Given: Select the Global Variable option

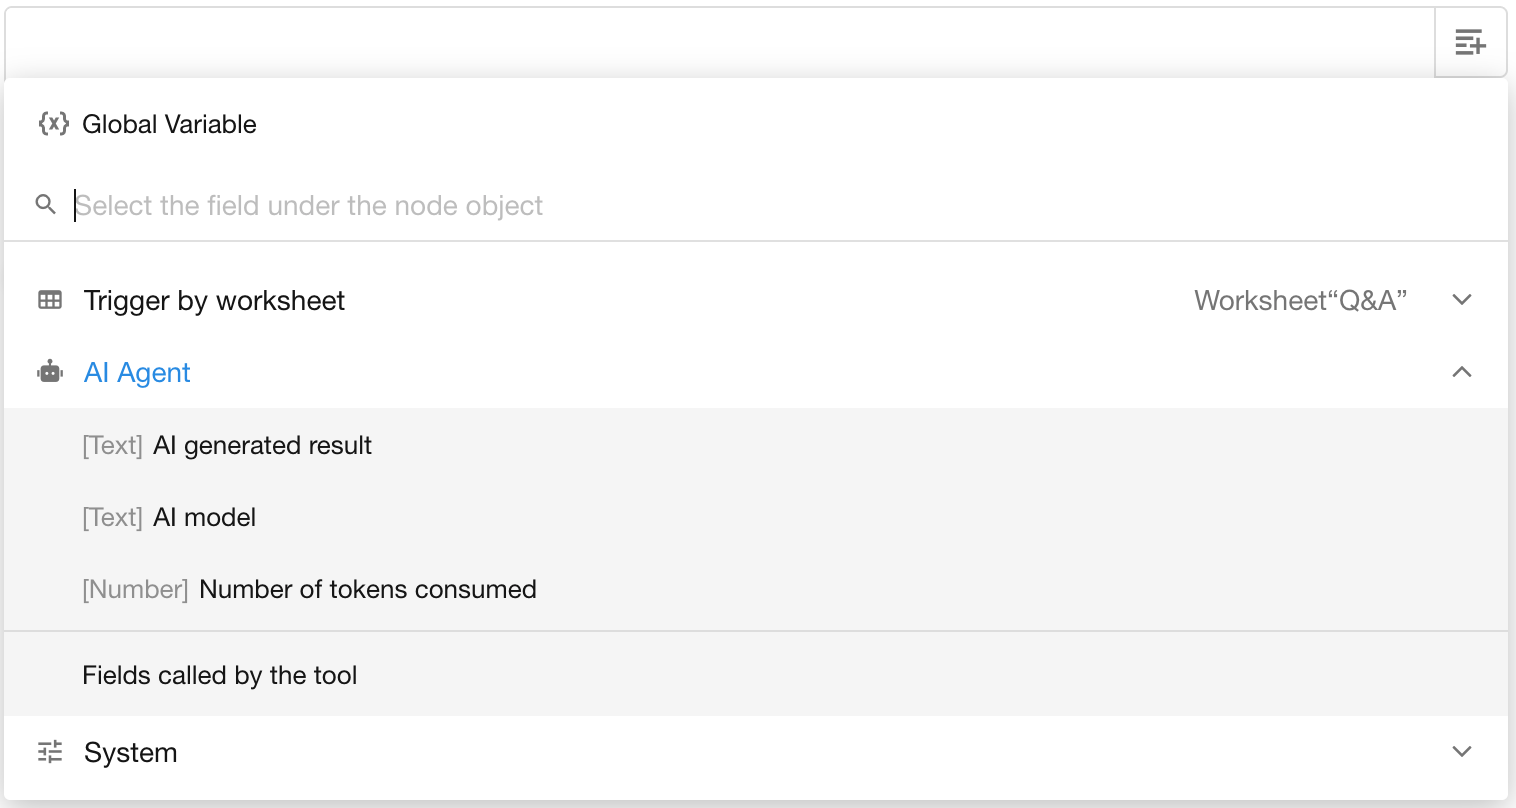Looking at the screenshot, I should (169, 124).
